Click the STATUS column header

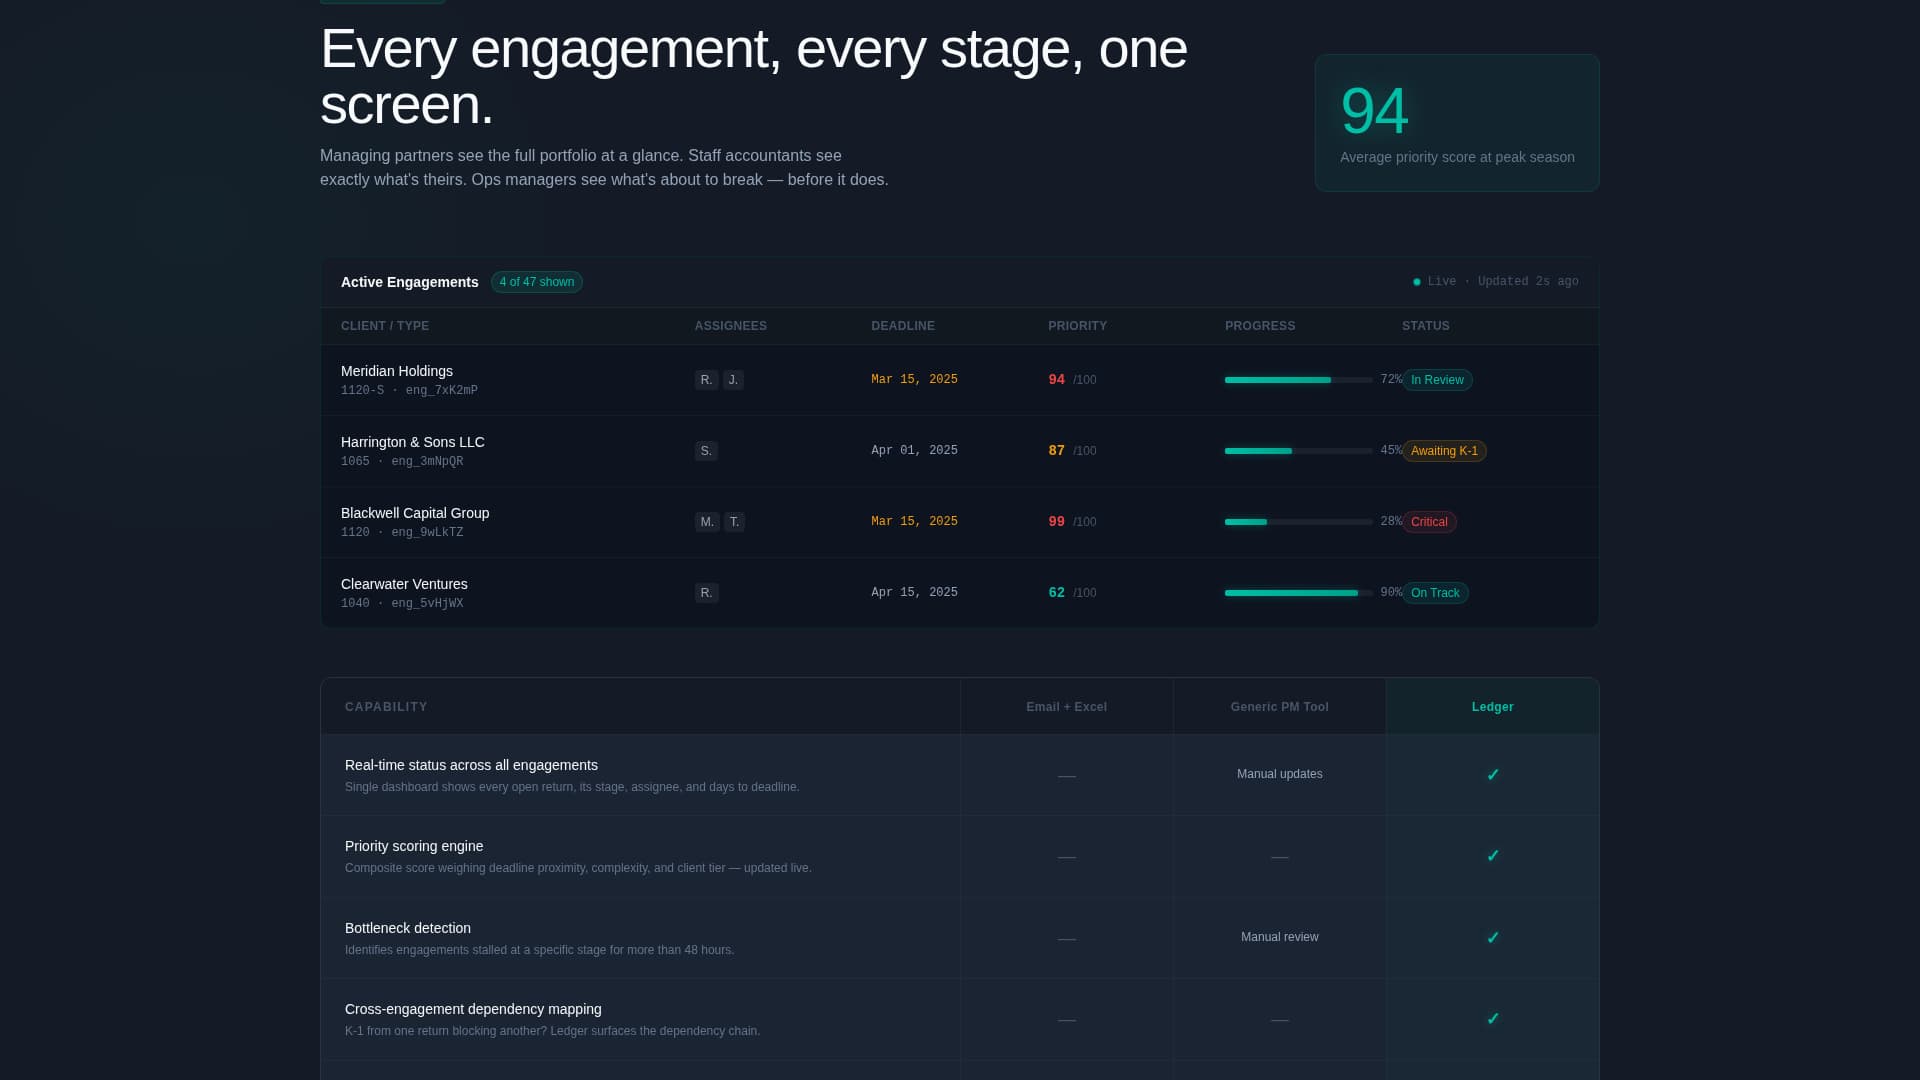click(x=1426, y=326)
